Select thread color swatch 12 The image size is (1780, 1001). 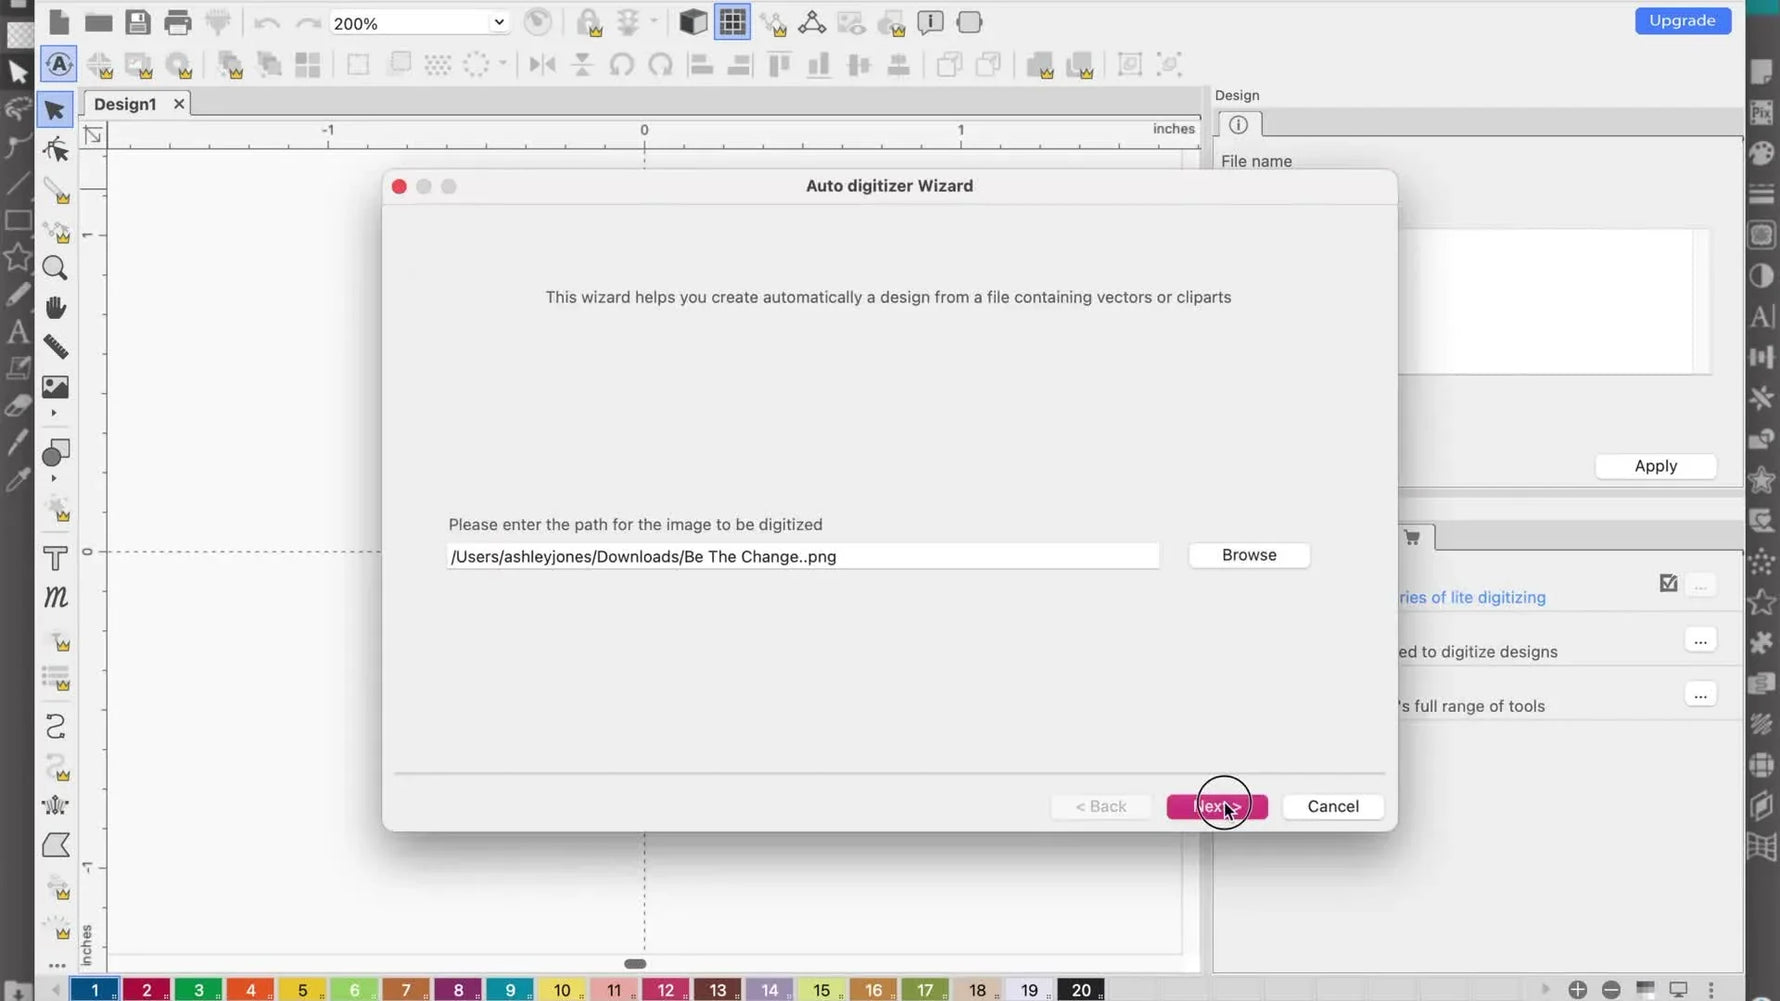pos(666,990)
